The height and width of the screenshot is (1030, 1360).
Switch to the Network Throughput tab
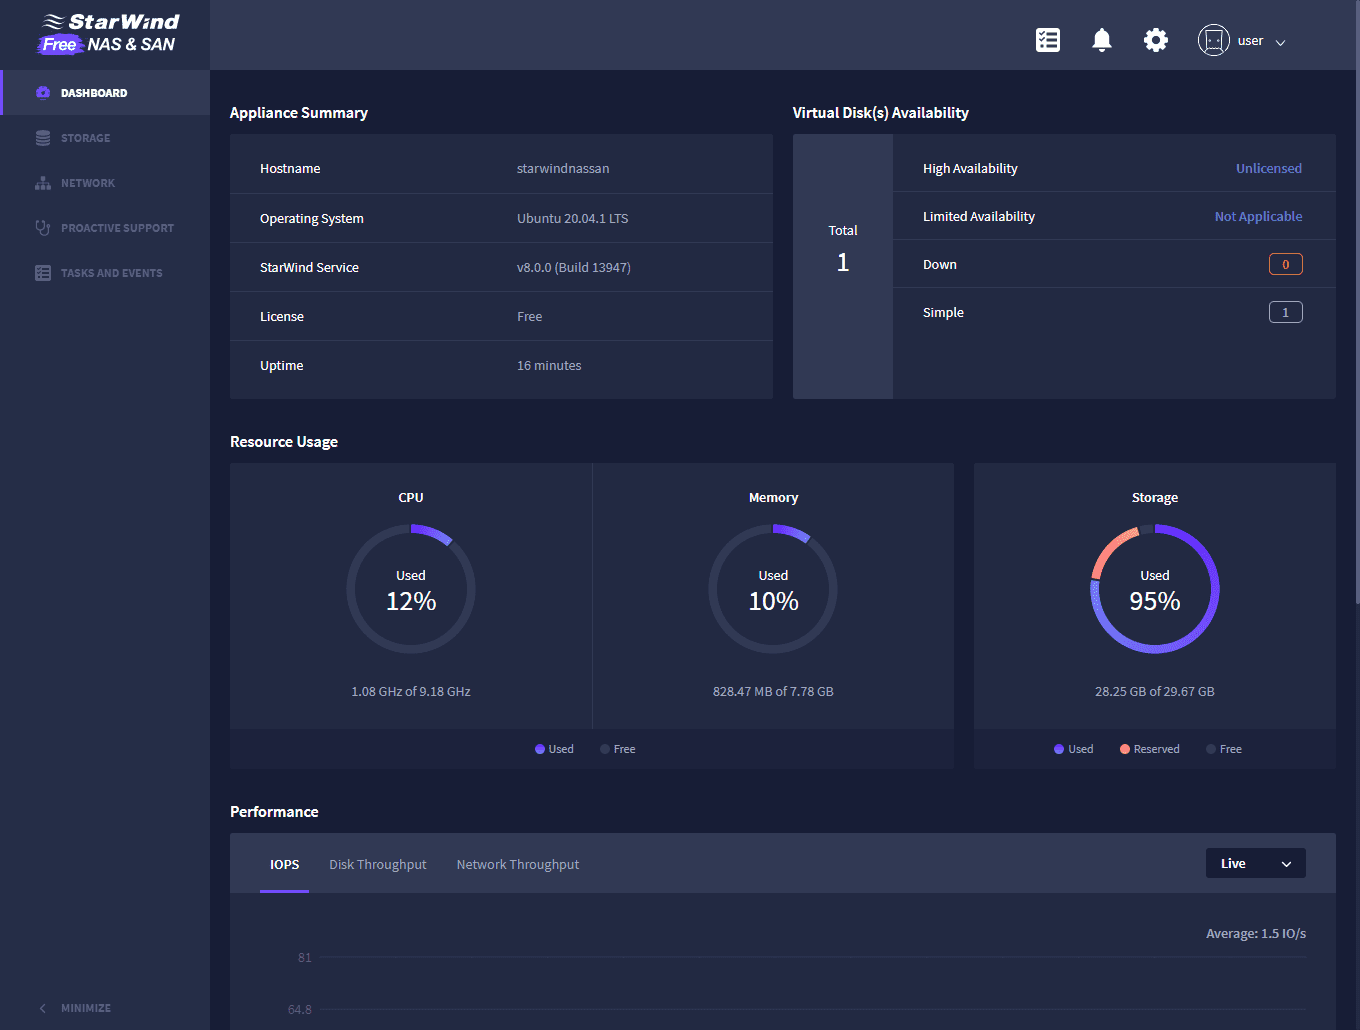click(x=518, y=865)
